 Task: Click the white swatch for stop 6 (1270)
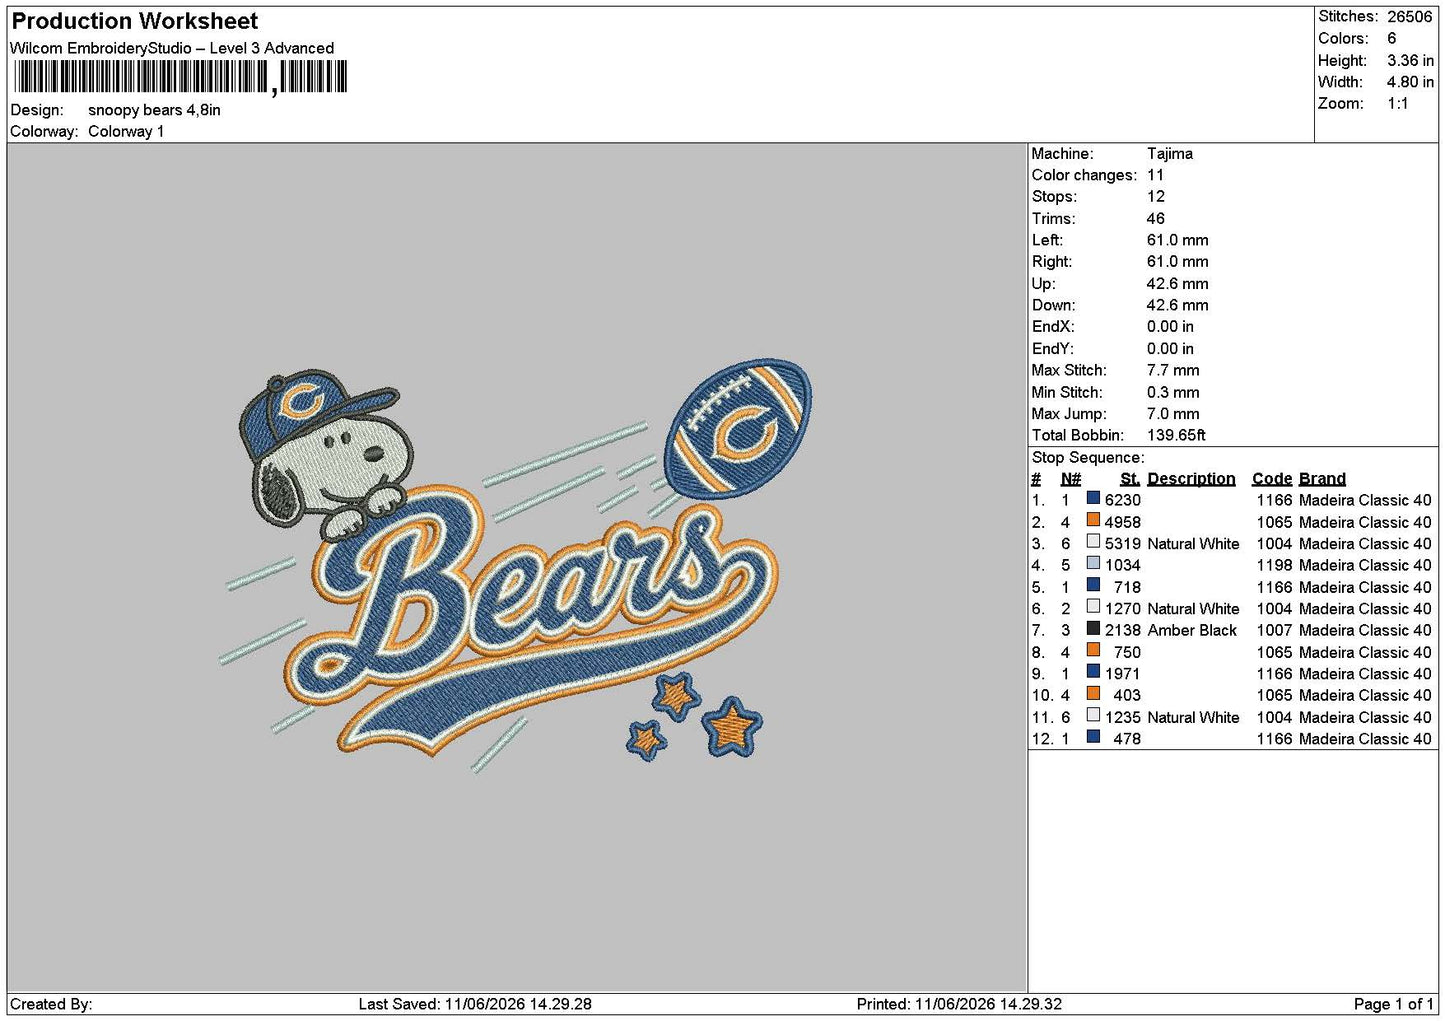click(x=1093, y=607)
